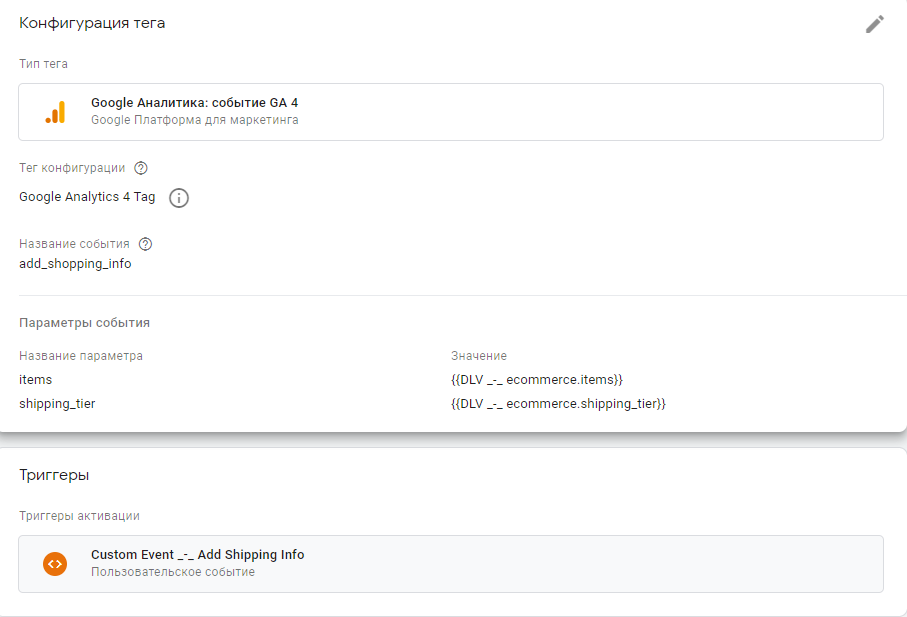Open the Google Аналитика: событие GA 4 tag type

coord(194,102)
